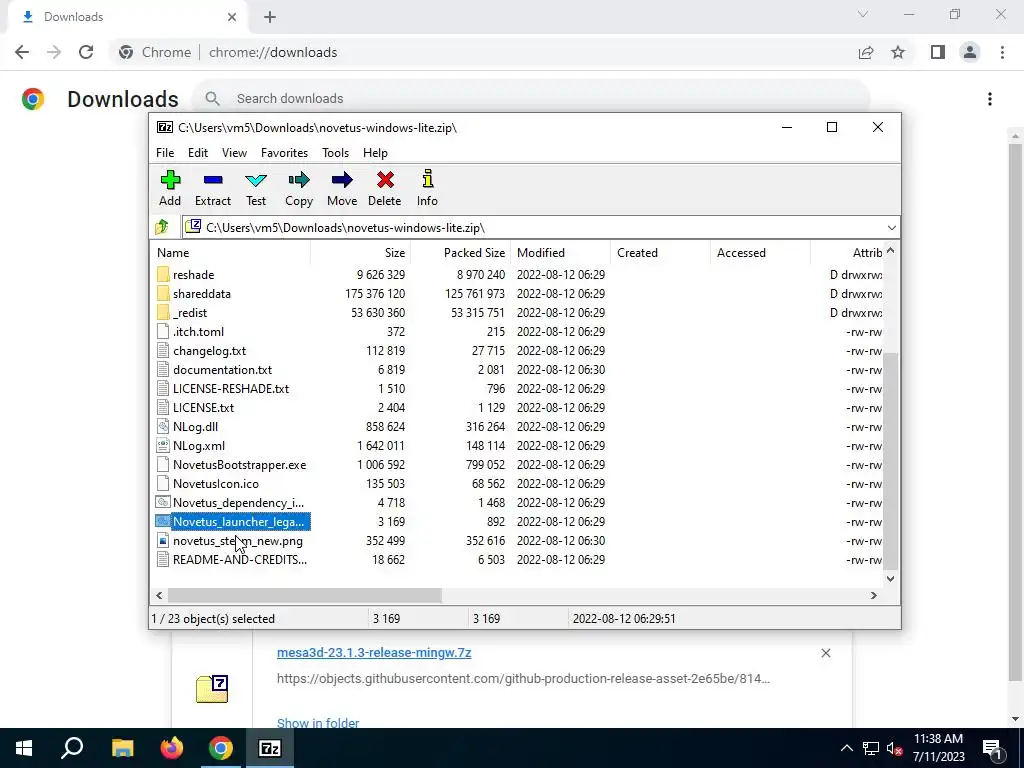
Task: Sort file list by Size column
Action: point(360,253)
